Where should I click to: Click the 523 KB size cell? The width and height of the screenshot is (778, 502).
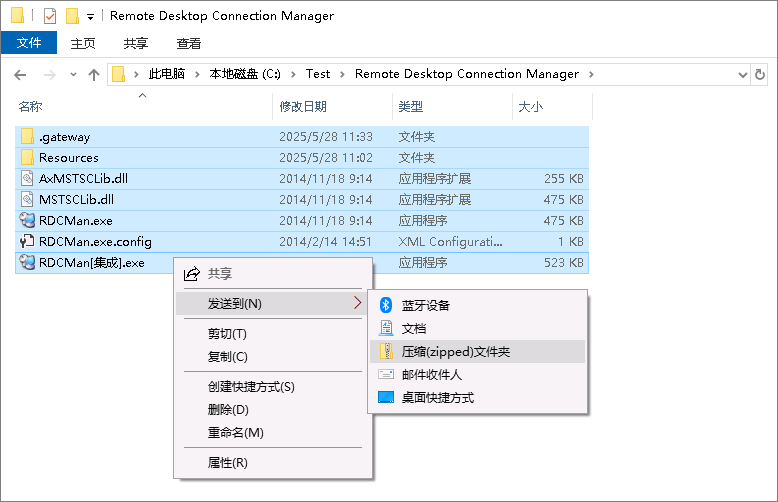click(x=564, y=262)
